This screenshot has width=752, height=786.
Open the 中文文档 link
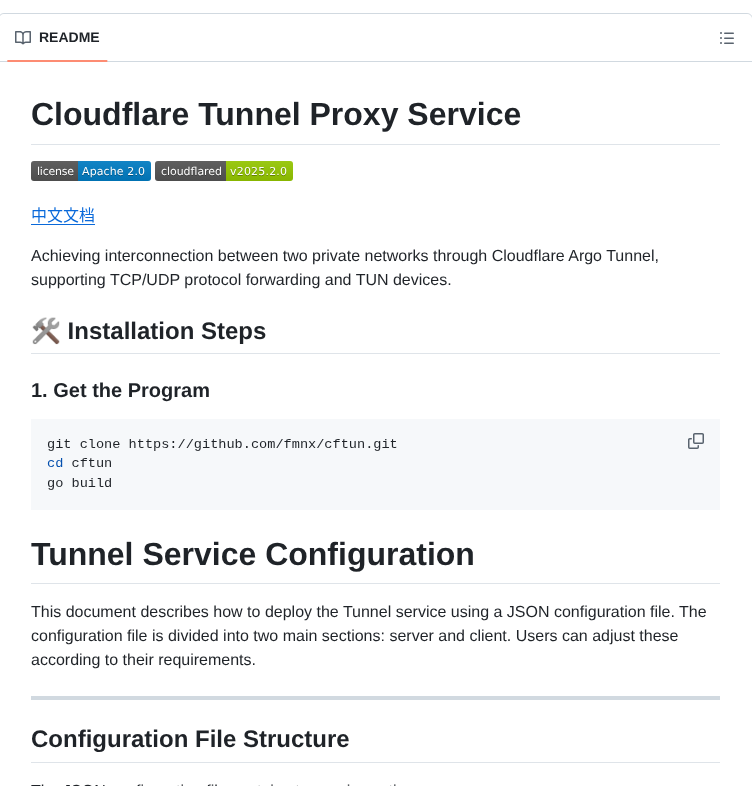click(63, 216)
